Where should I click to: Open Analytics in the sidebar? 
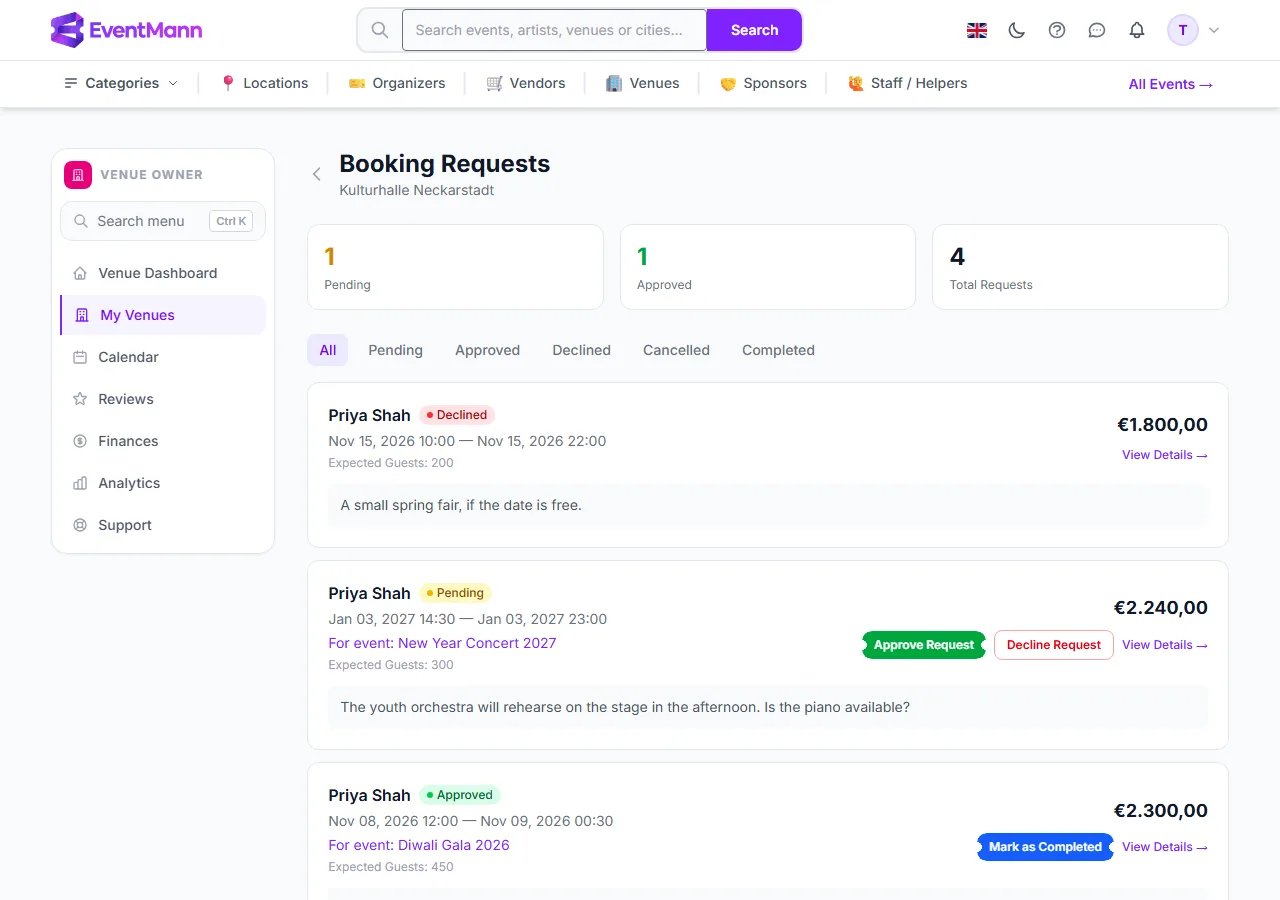coord(163,483)
